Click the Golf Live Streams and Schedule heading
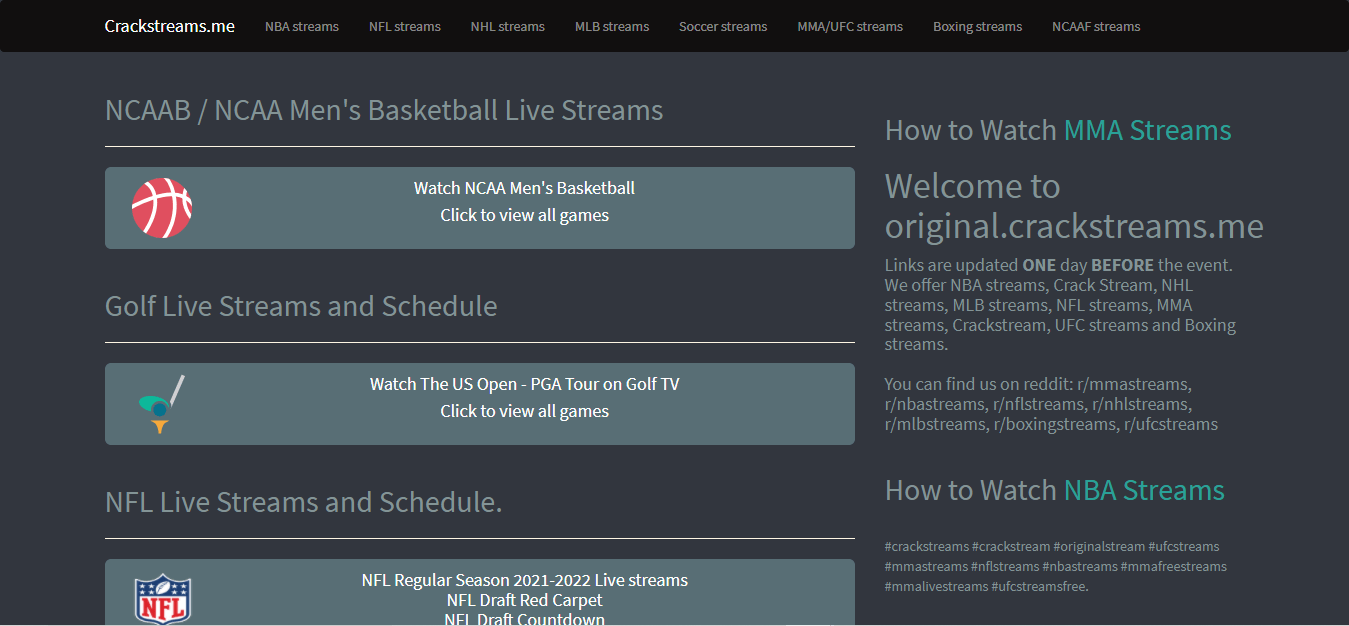The image size is (1349, 626). point(301,306)
